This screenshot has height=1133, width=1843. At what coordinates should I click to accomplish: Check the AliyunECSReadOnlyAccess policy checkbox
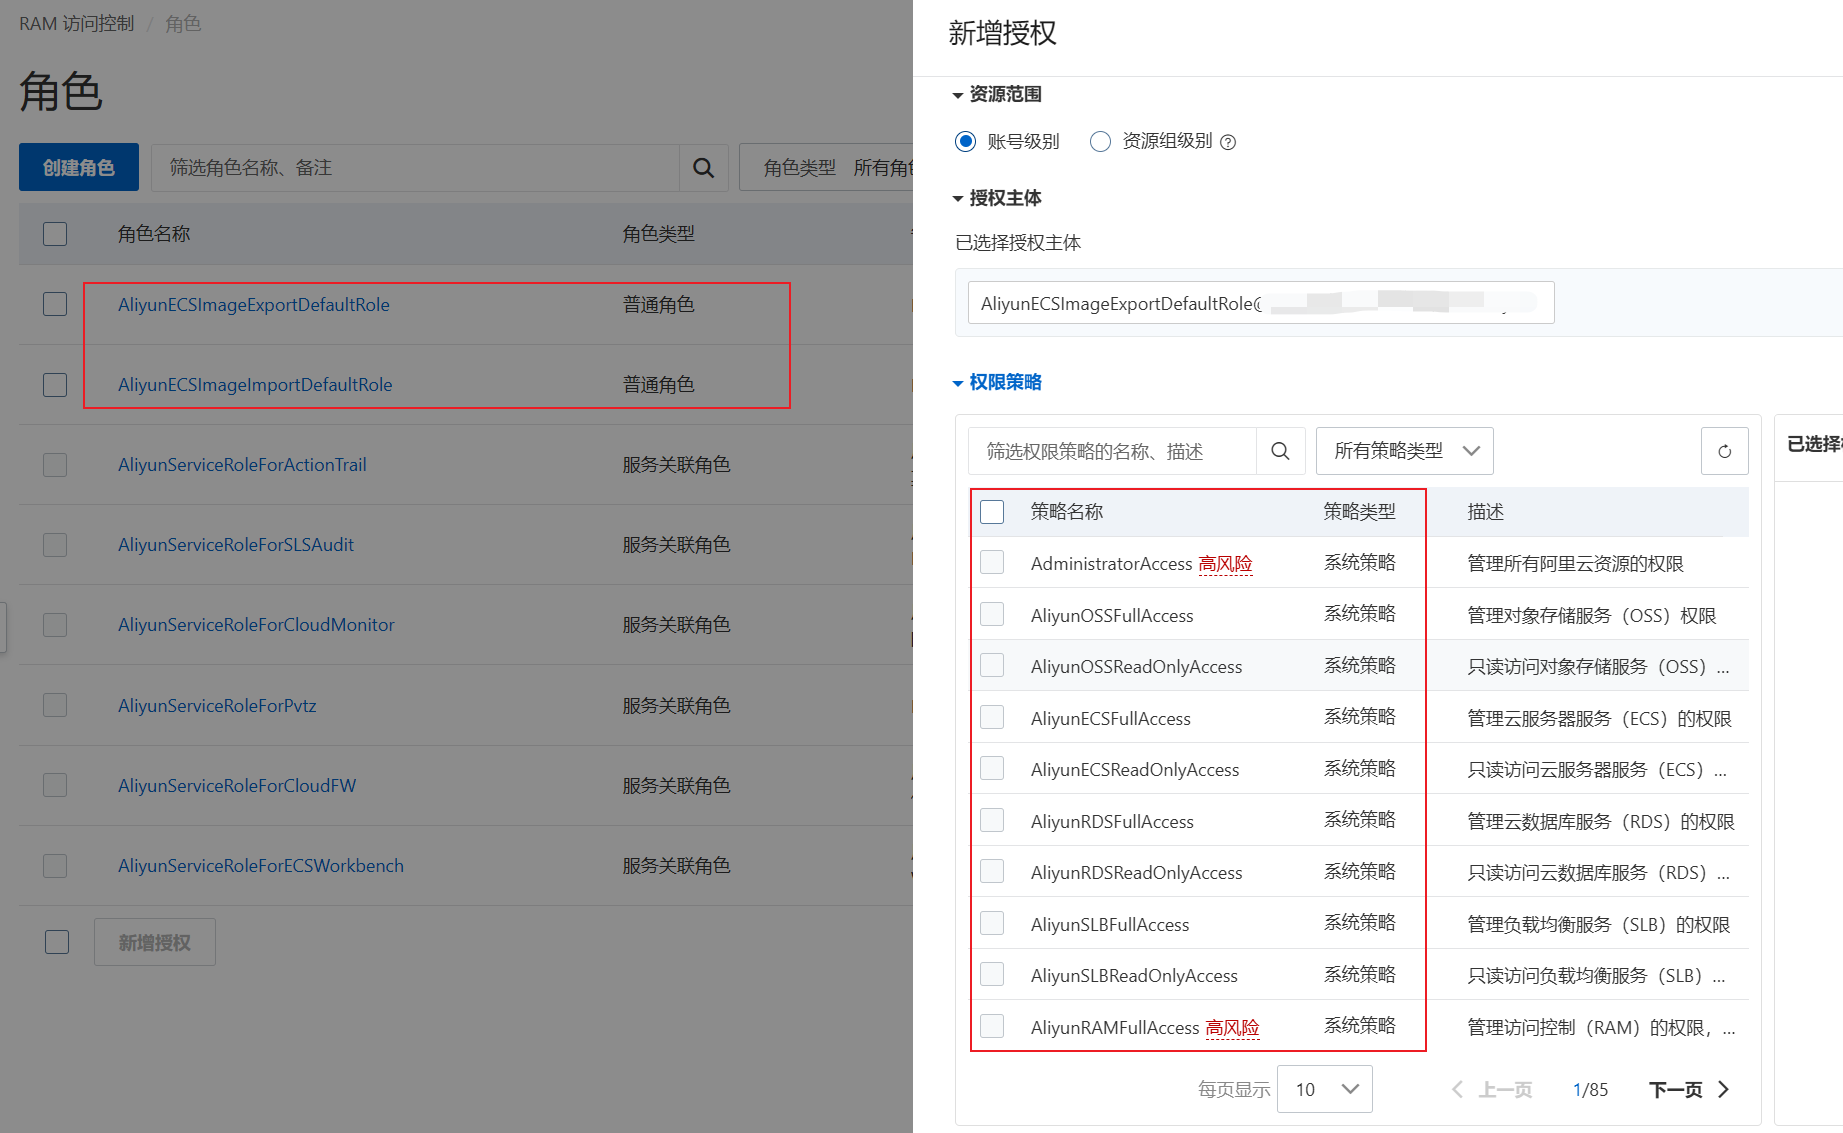point(992,768)
